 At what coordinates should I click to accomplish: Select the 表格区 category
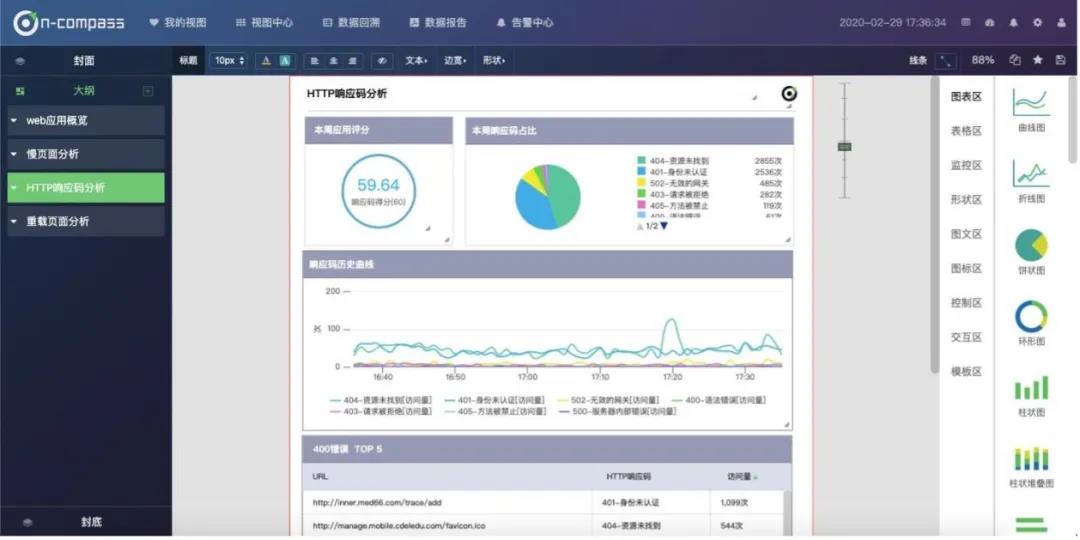click(966, 131)
